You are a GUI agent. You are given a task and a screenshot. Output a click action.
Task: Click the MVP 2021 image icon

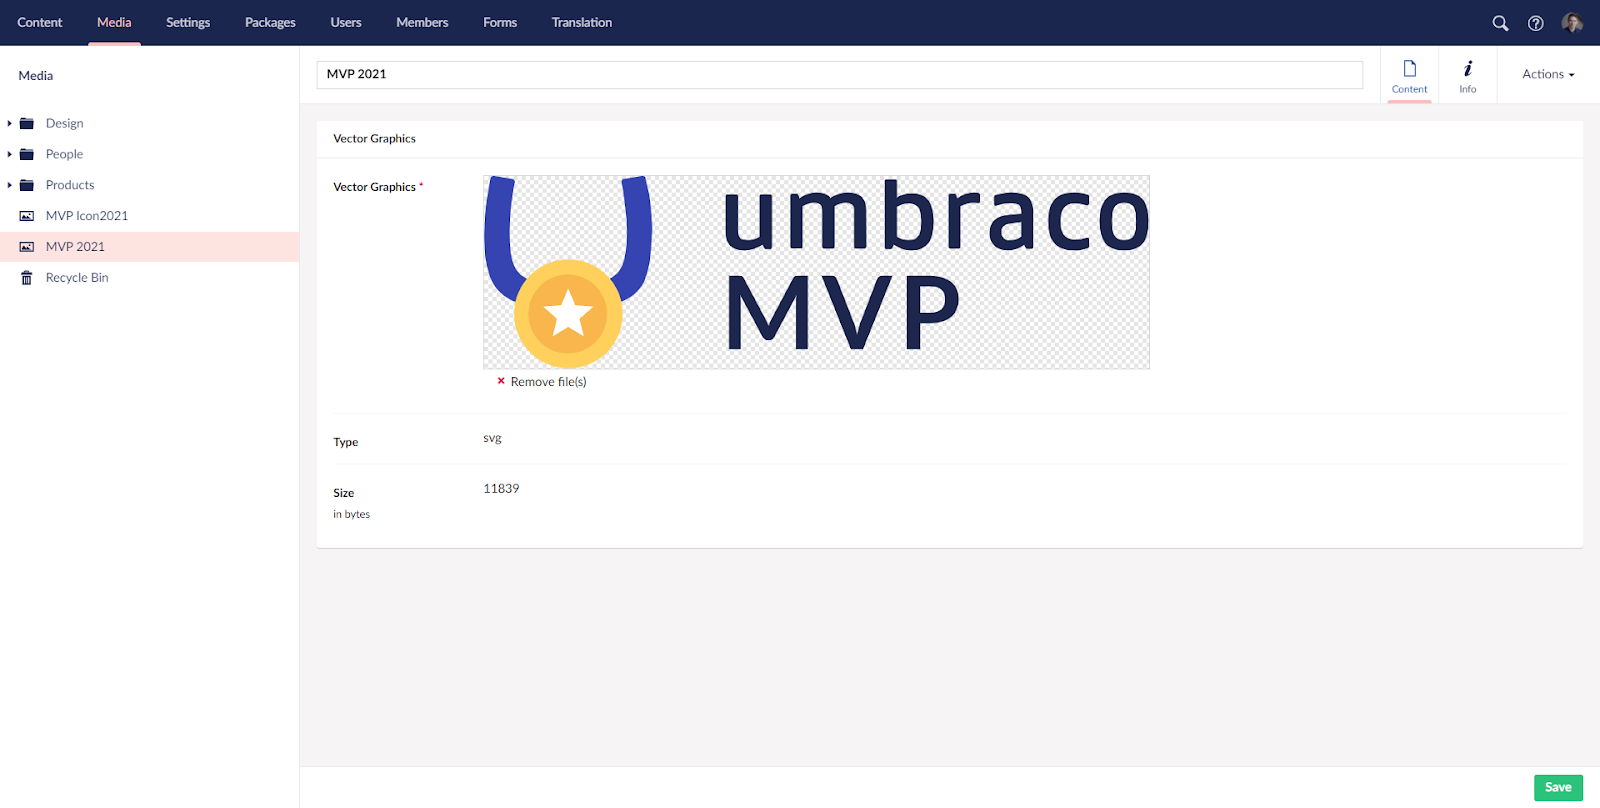pos(27,247)
